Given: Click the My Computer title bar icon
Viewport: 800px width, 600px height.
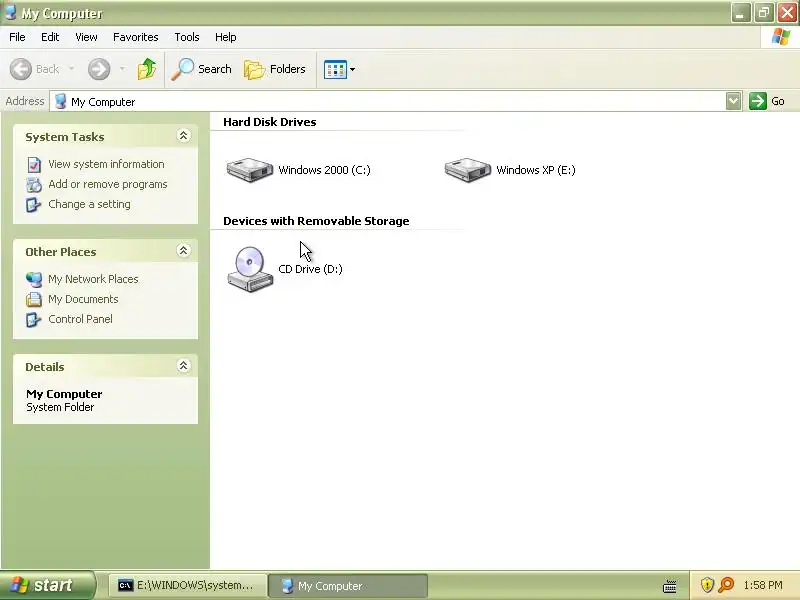Looking at the screenshot, I should (x=10, y=12).
